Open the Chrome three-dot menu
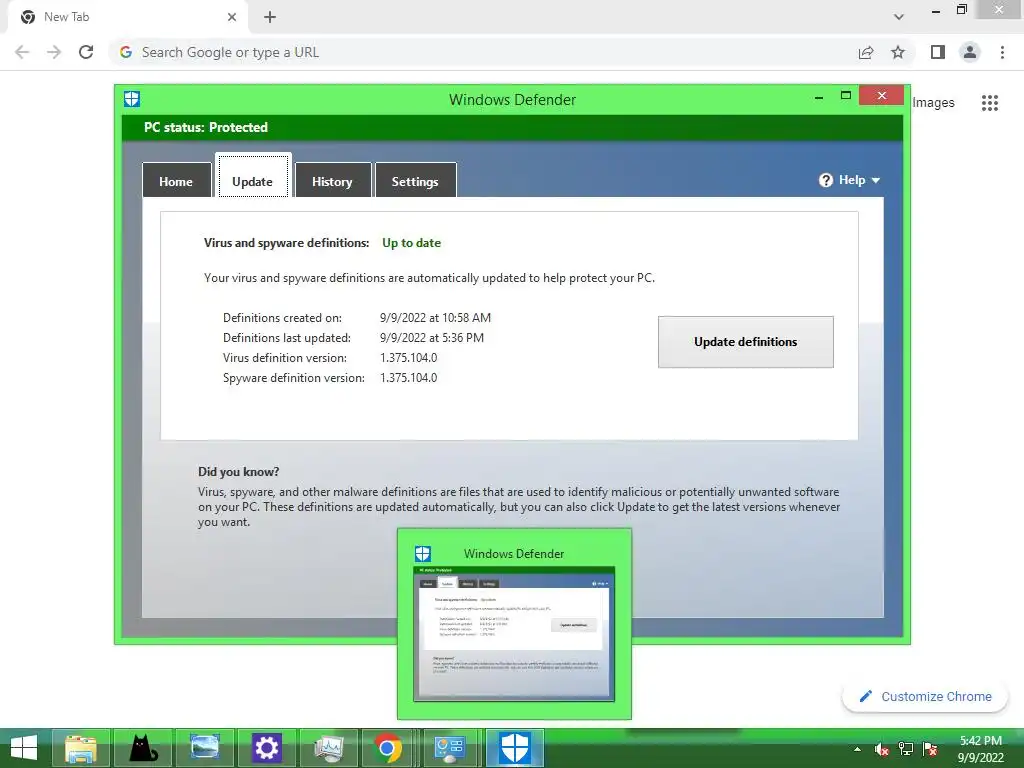The height and width of the screenshot is (768, 1024). 1002,52
